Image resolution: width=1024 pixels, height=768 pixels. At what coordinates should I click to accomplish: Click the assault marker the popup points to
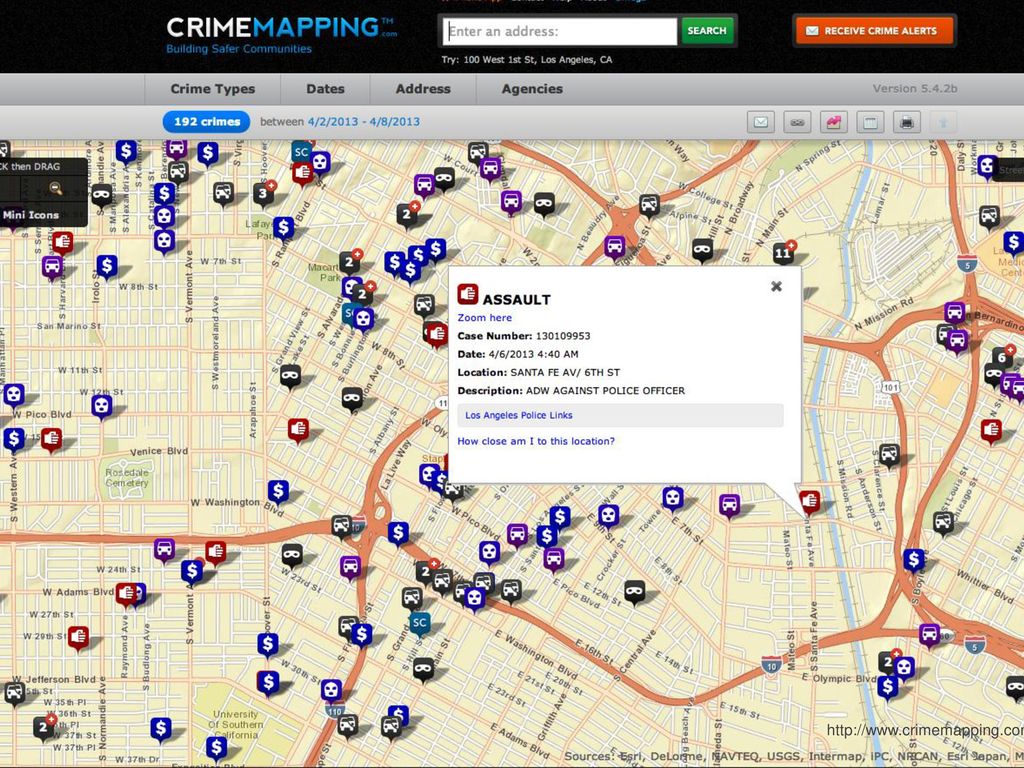(x=810, y=502)
